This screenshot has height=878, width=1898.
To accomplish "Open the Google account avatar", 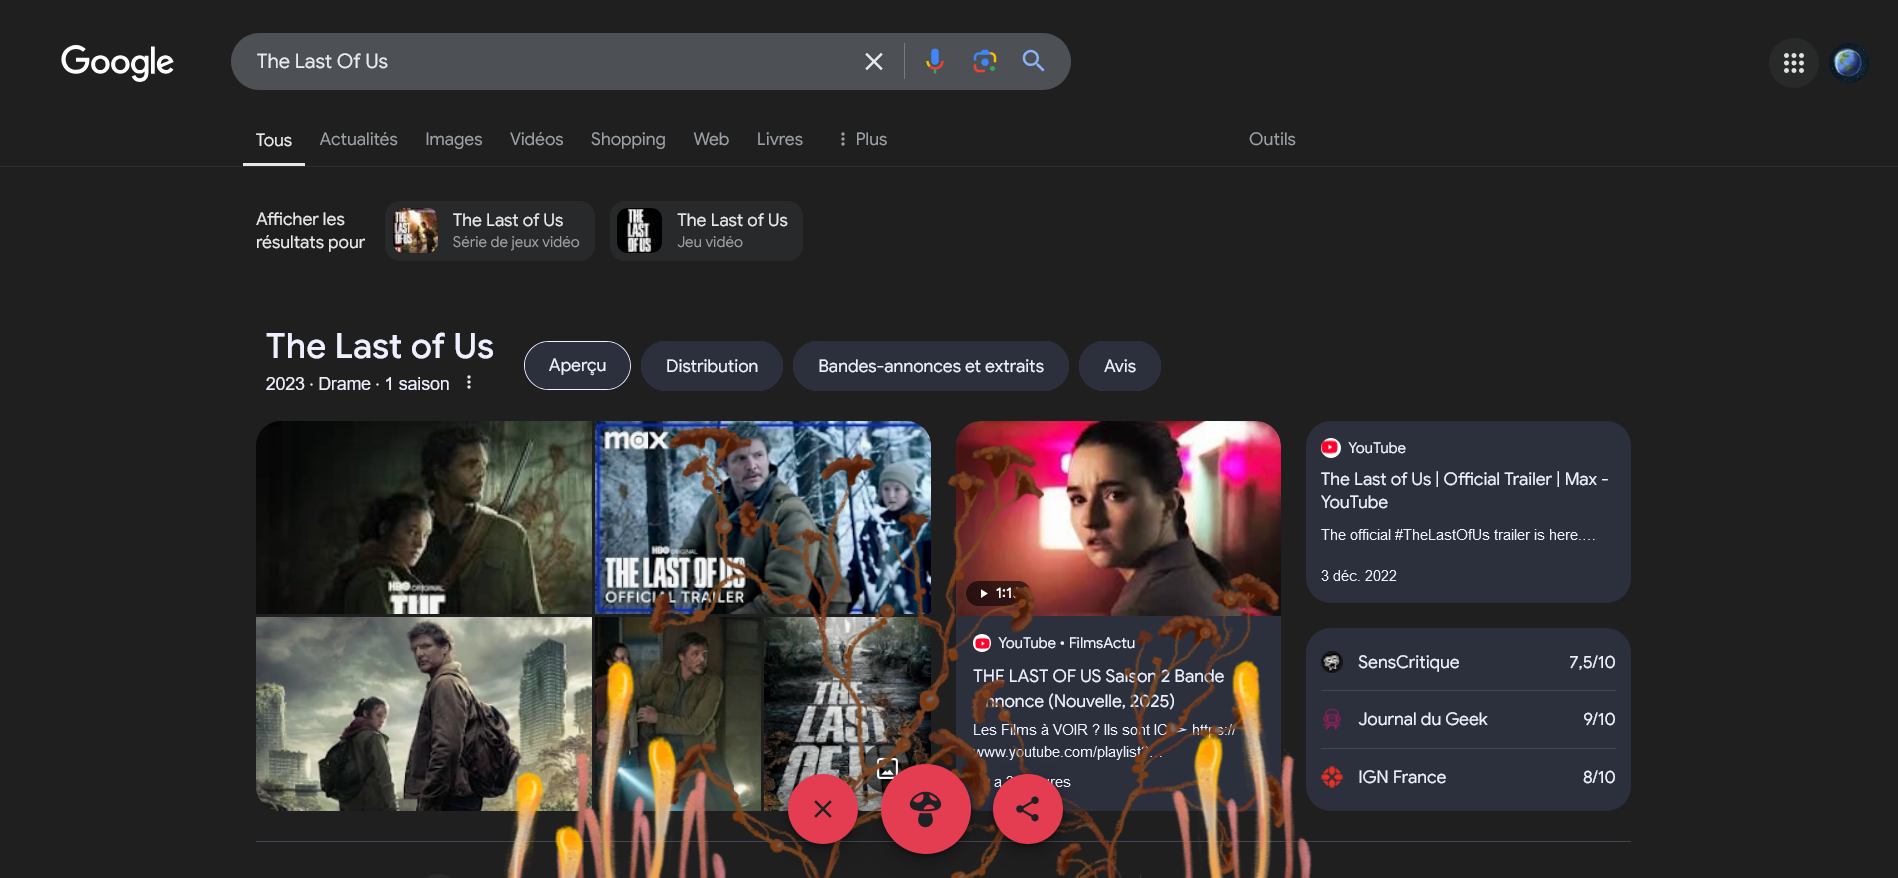I will click(x=1848, y=63).
